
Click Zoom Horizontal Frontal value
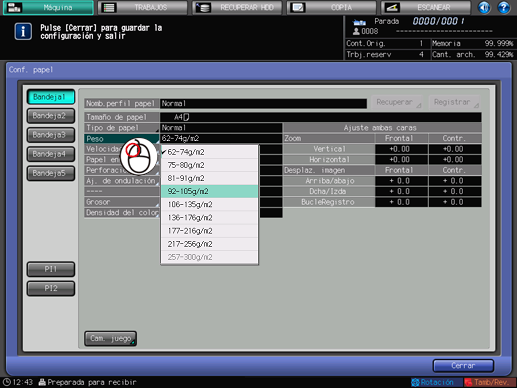401,160
